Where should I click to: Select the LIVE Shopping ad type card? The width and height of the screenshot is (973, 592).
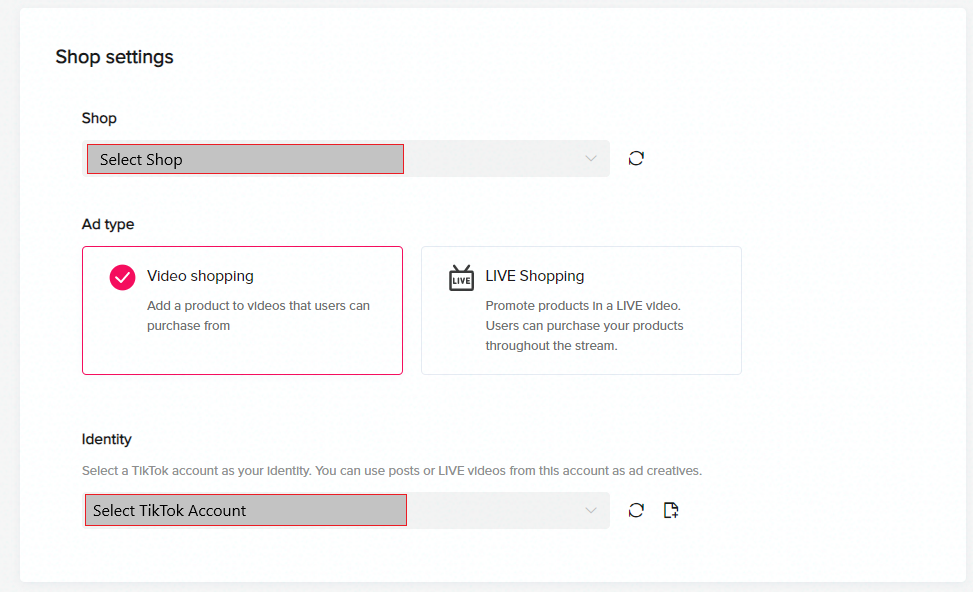(581, 310)
